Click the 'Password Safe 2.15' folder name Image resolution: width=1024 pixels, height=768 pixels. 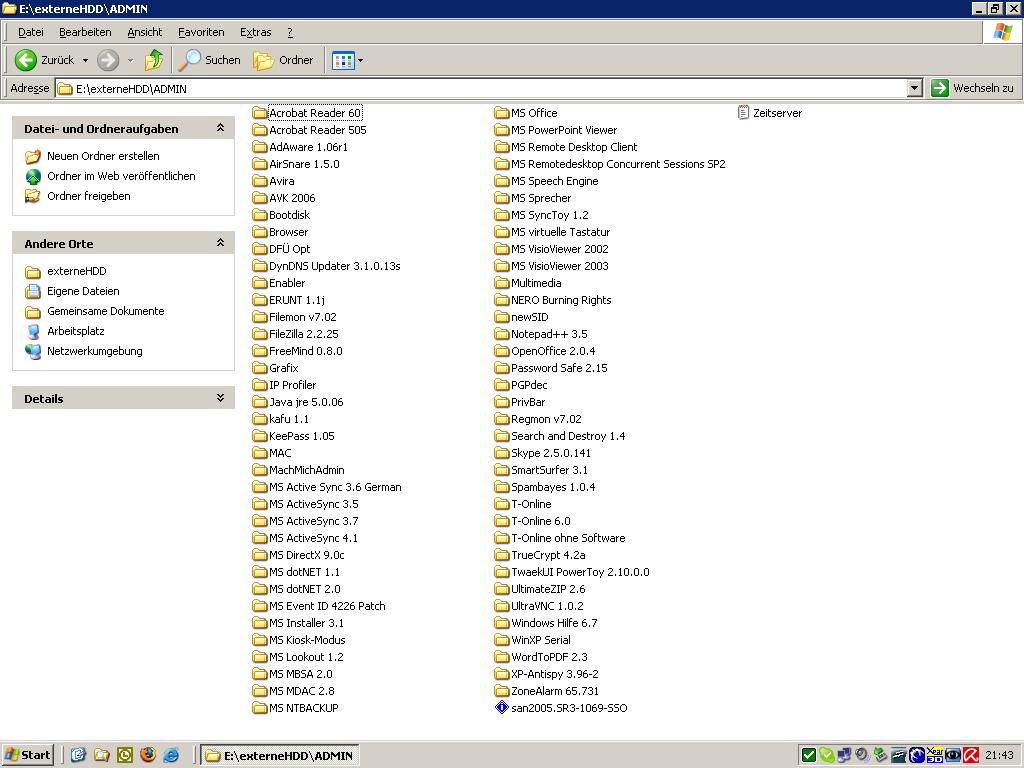[559, 368]
